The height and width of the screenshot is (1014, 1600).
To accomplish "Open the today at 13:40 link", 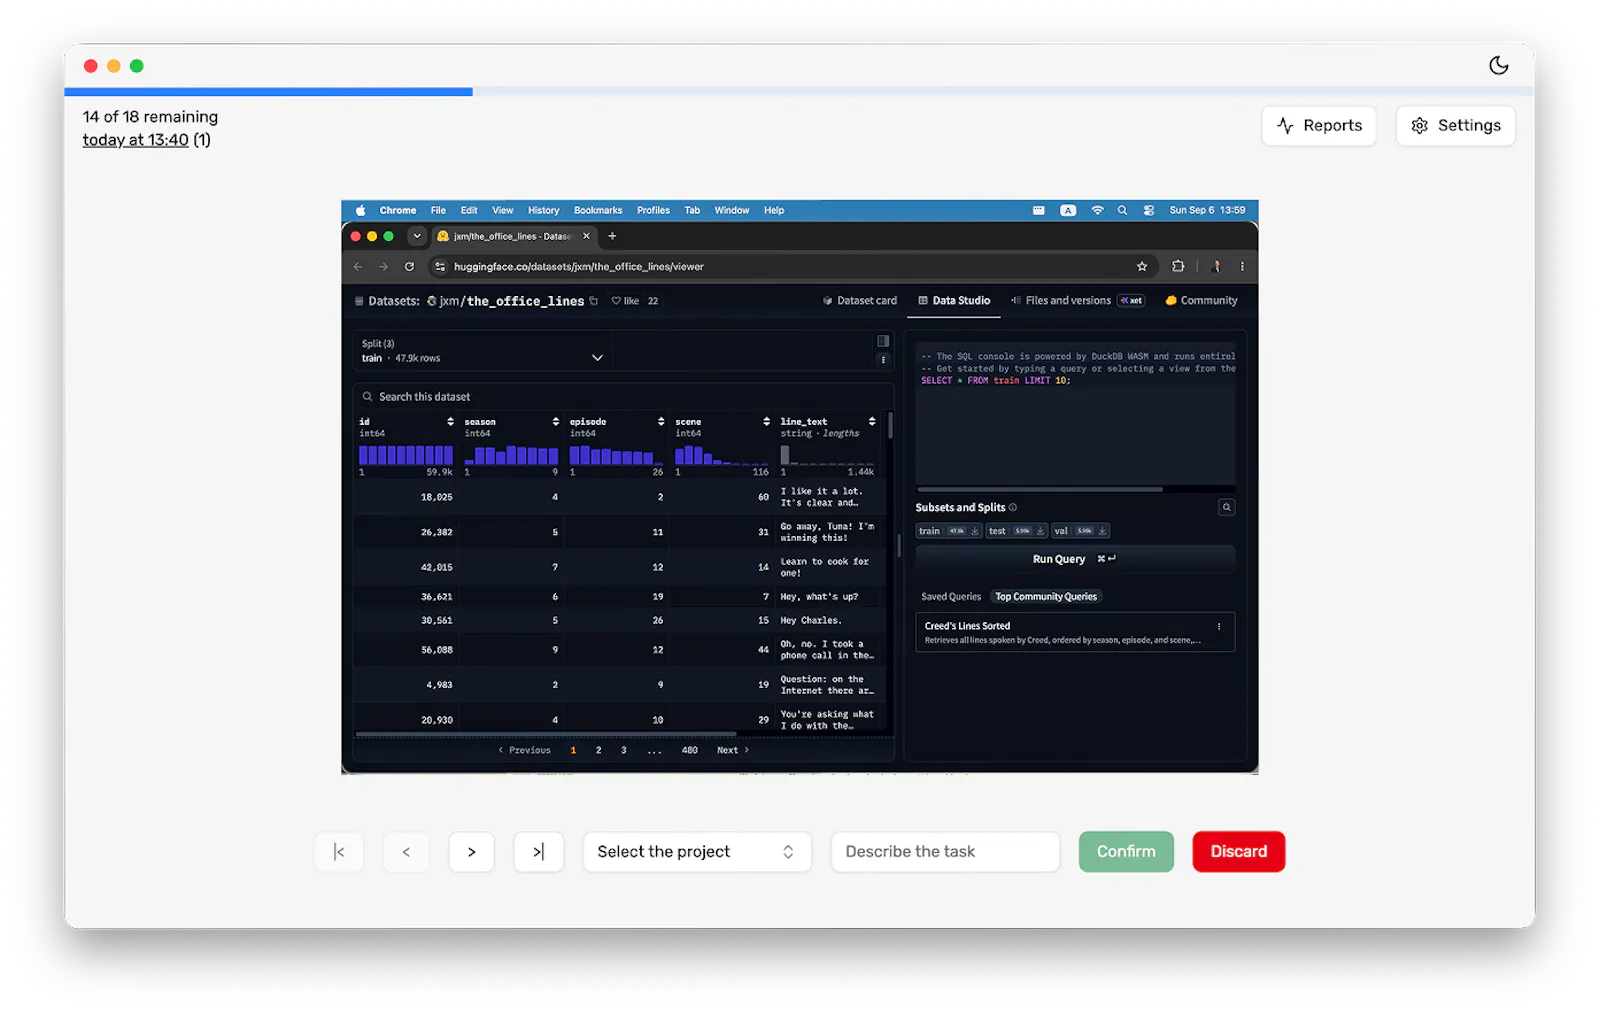I will (x=135, y=140).
